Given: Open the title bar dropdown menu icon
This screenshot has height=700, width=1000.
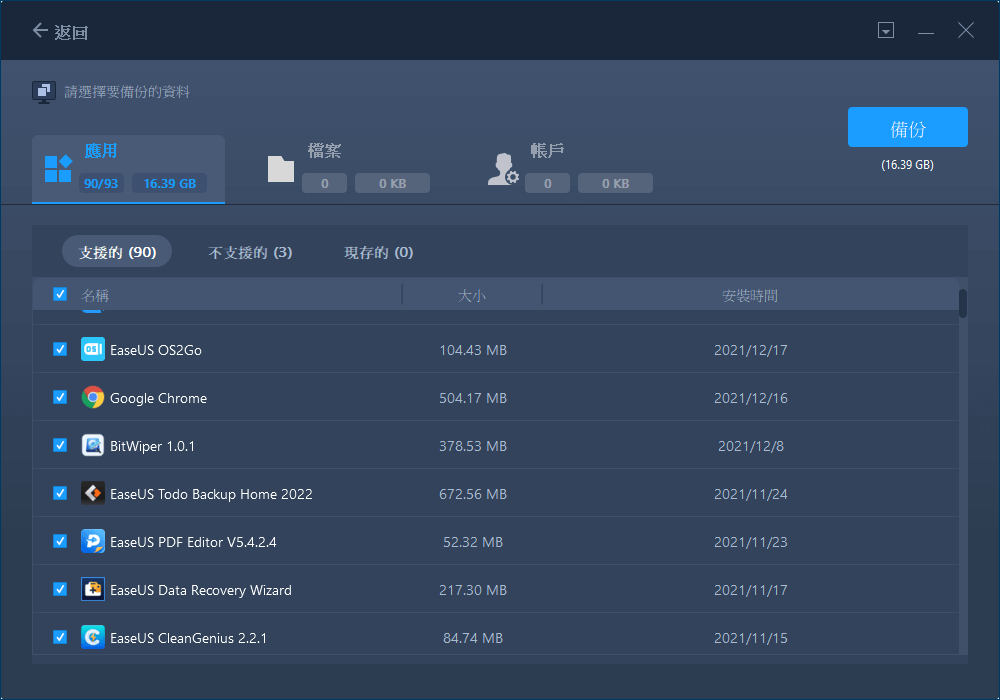Looking at the screenshot, I should click(x=885, y=30).
